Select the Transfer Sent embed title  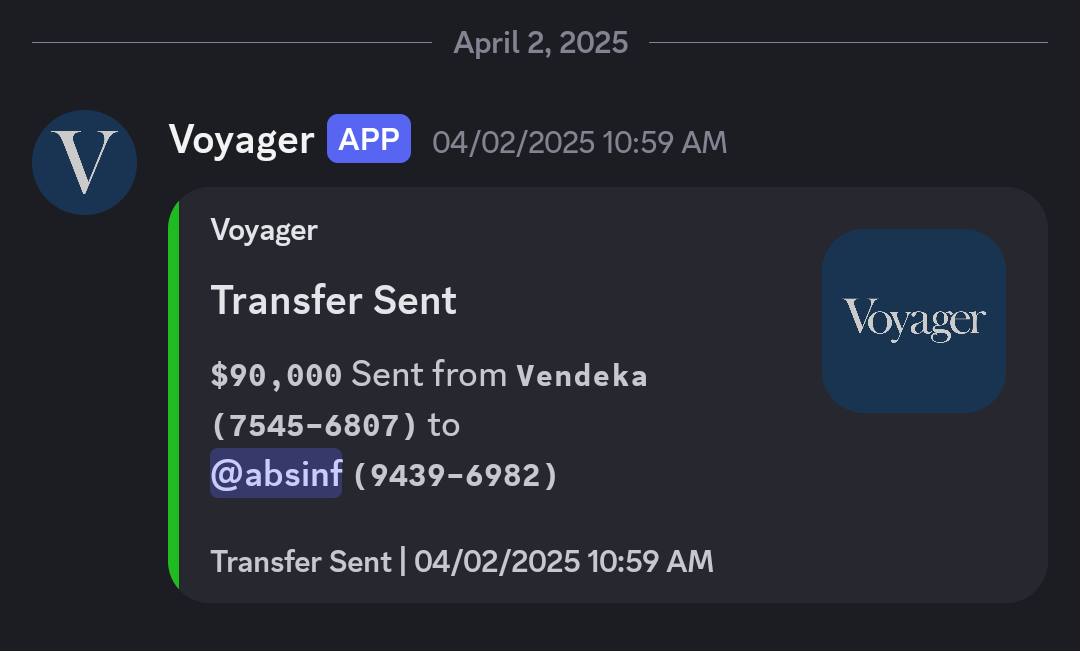[333, 300]
